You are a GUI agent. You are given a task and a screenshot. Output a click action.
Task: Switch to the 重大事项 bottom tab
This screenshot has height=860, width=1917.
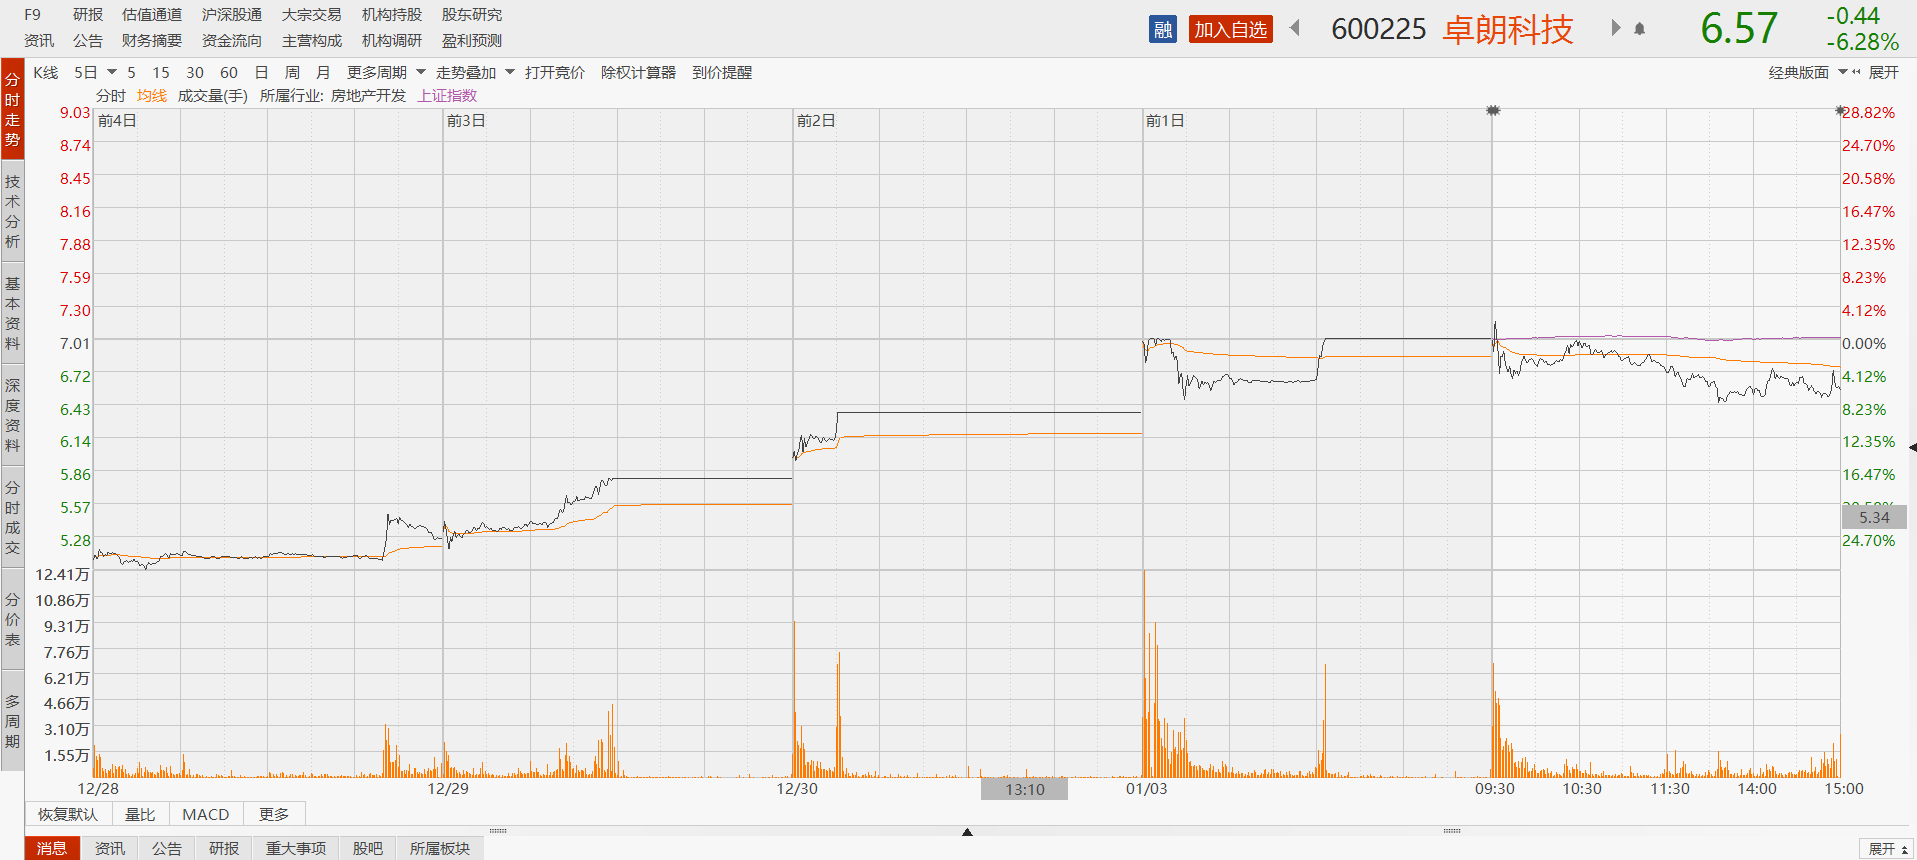(296, 849)
